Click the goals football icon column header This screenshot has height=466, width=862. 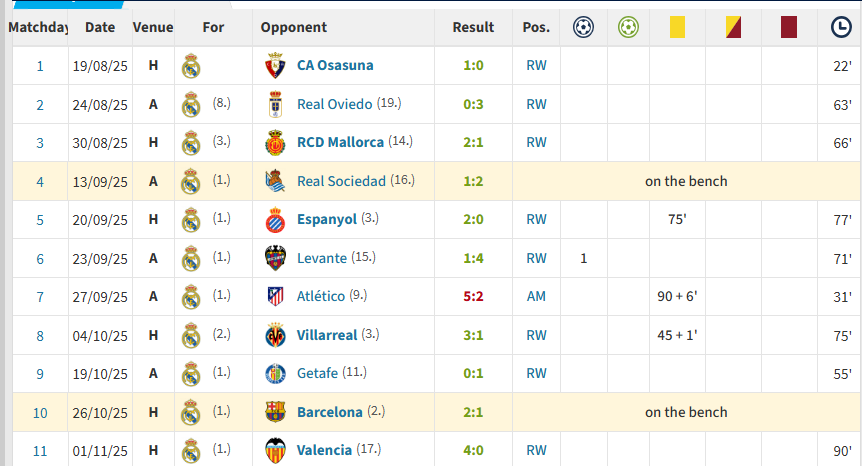click(583, 27)
